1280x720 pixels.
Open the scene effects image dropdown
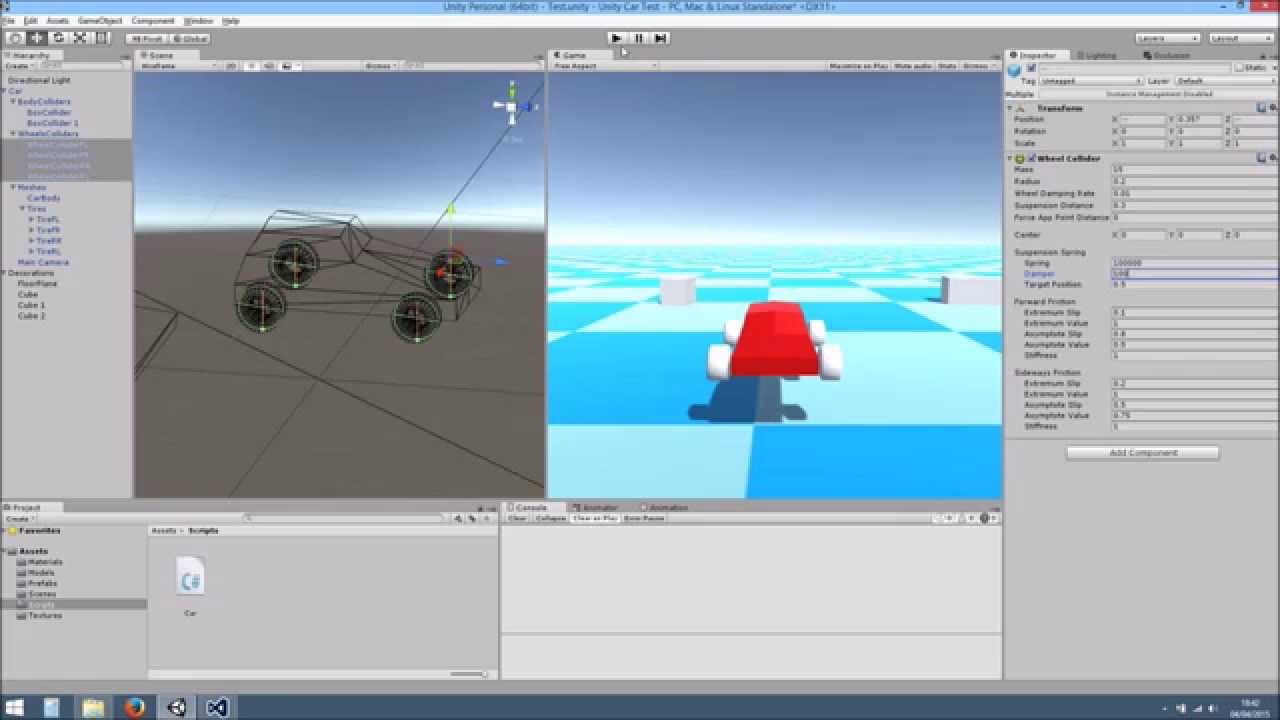coord(290,66)
